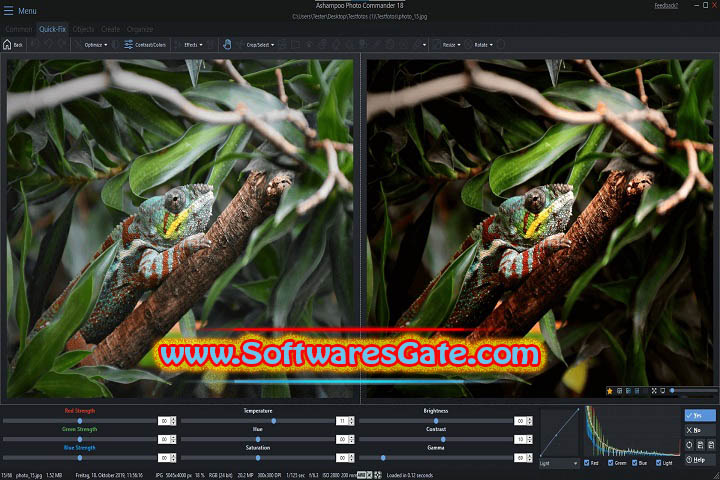
Task: Click the status bar four-arrow icon
Action: [378, 475]
